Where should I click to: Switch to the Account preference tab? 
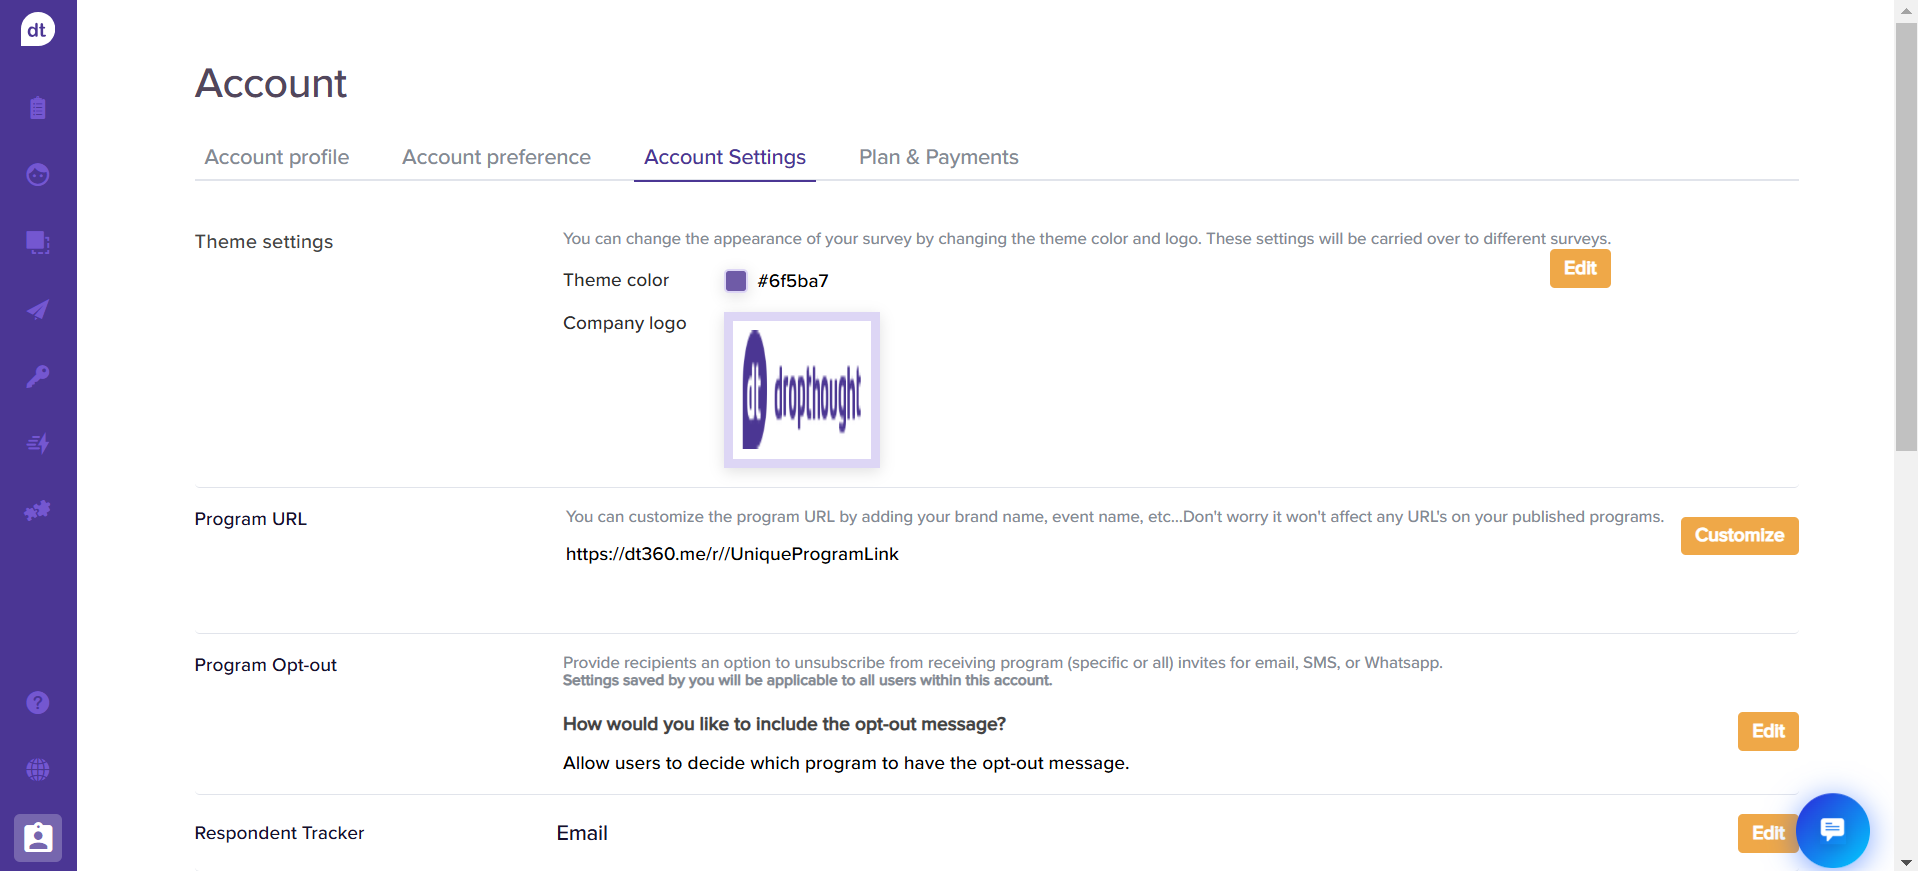(x=496, y=157)
